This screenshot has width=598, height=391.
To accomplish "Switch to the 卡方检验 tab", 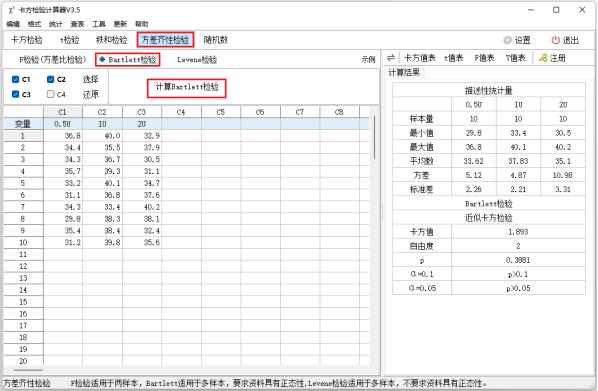I will coord(27,40).
